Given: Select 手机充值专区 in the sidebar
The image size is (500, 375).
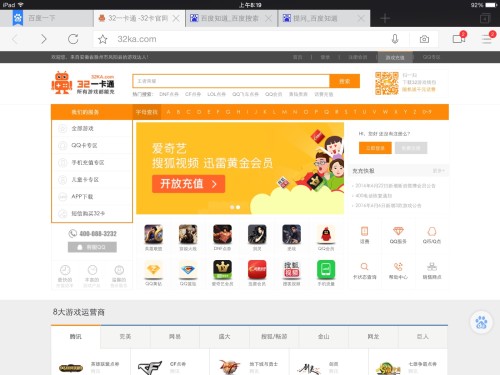Looking at the screenshot, I should click(x=92, y=162).
